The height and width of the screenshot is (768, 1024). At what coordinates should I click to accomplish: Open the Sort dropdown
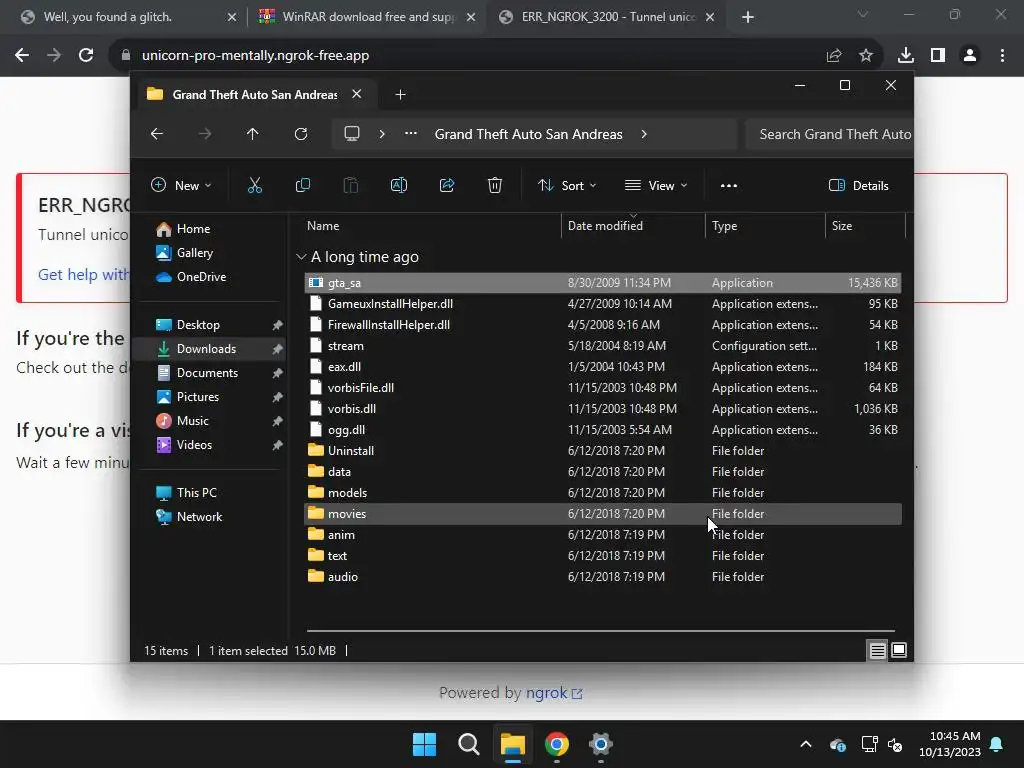tap(566, 185)
